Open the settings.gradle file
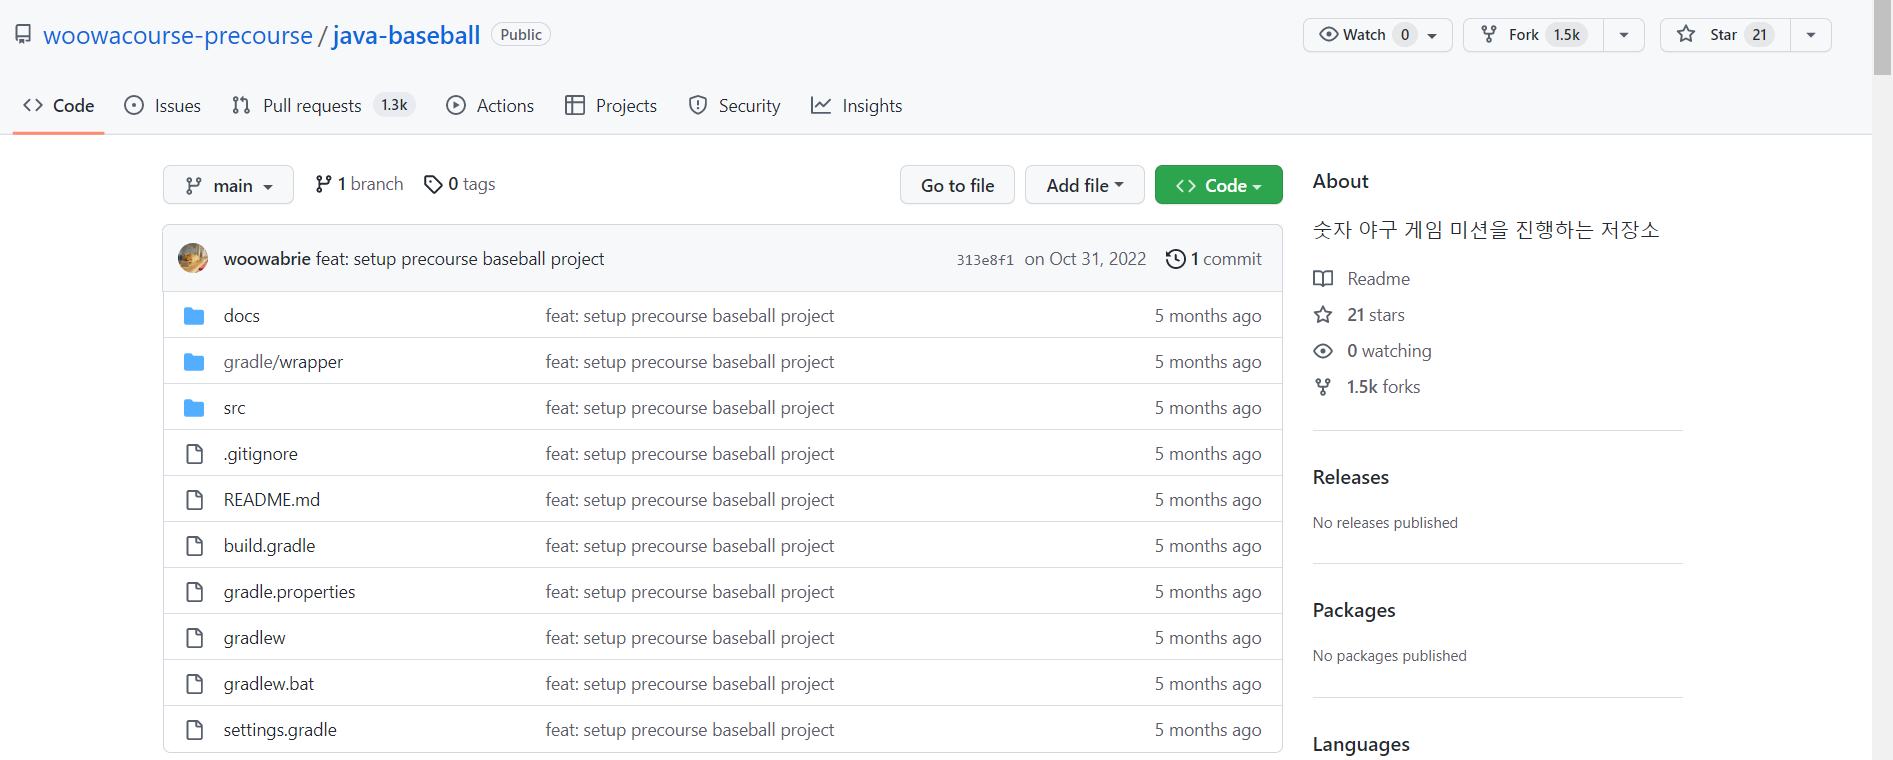 coord(280,730)
